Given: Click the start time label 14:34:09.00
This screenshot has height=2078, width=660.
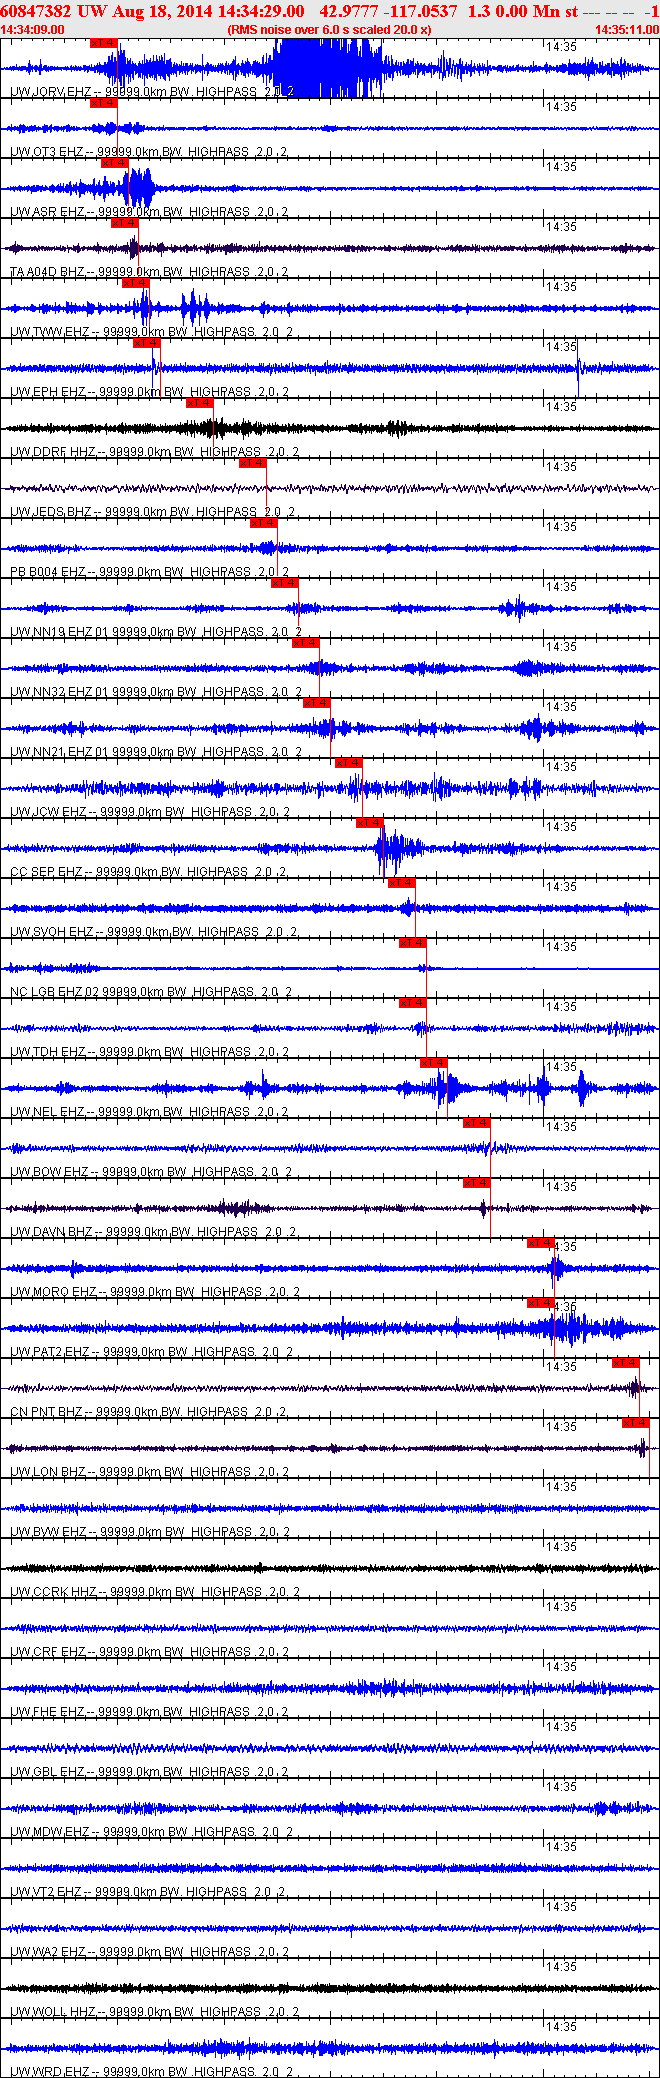Looking at the screenshot, I should (x=33, y=30).
